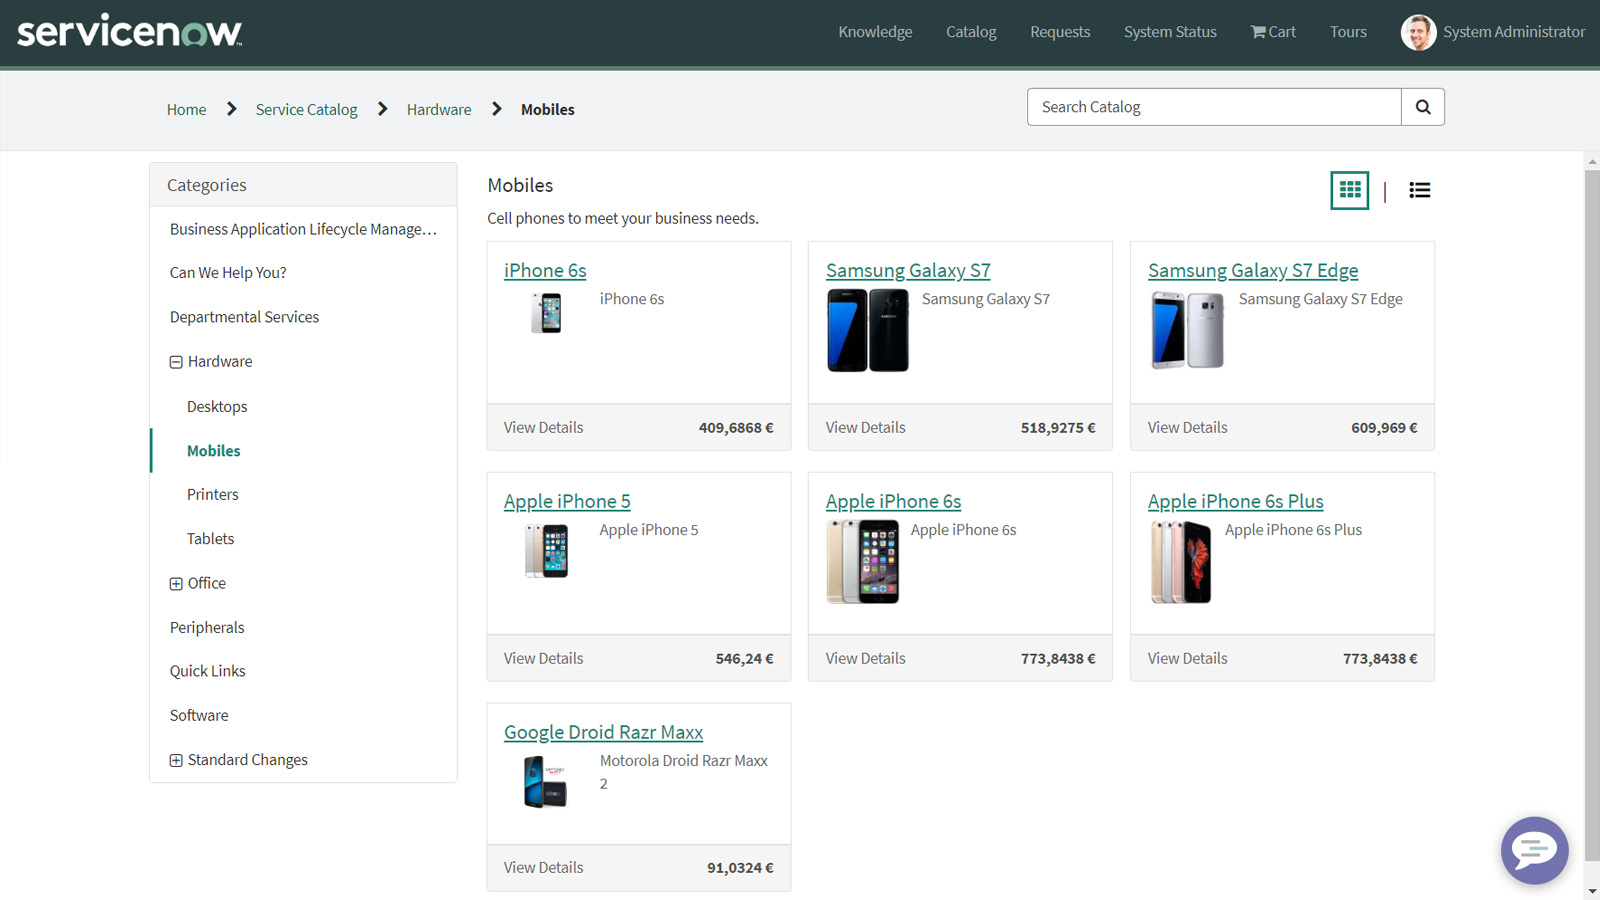Select the Mobiles subcategory

click(x=214, y=451)
